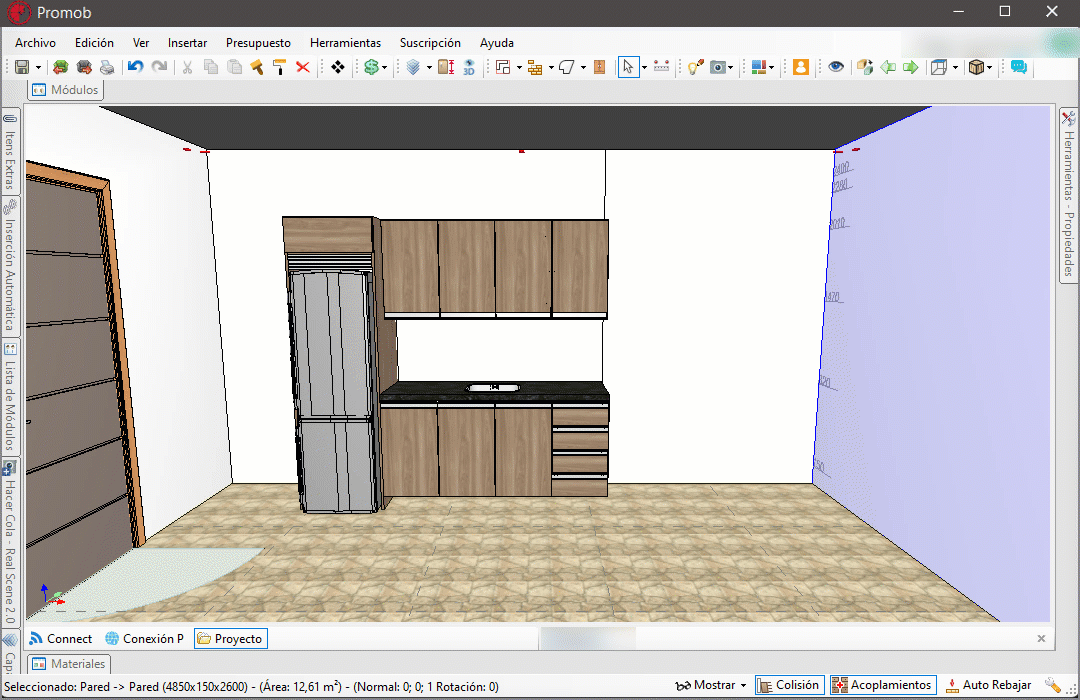
Task: Click the layers stack icon
Action: [413, 67]
